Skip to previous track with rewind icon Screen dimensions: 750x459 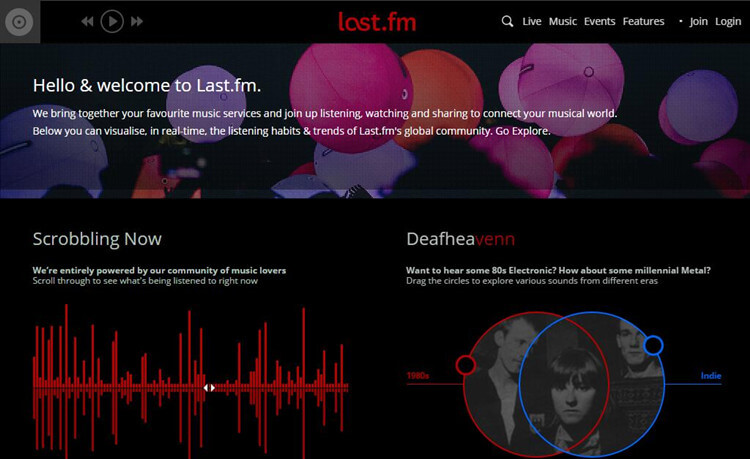click(88, 22)
